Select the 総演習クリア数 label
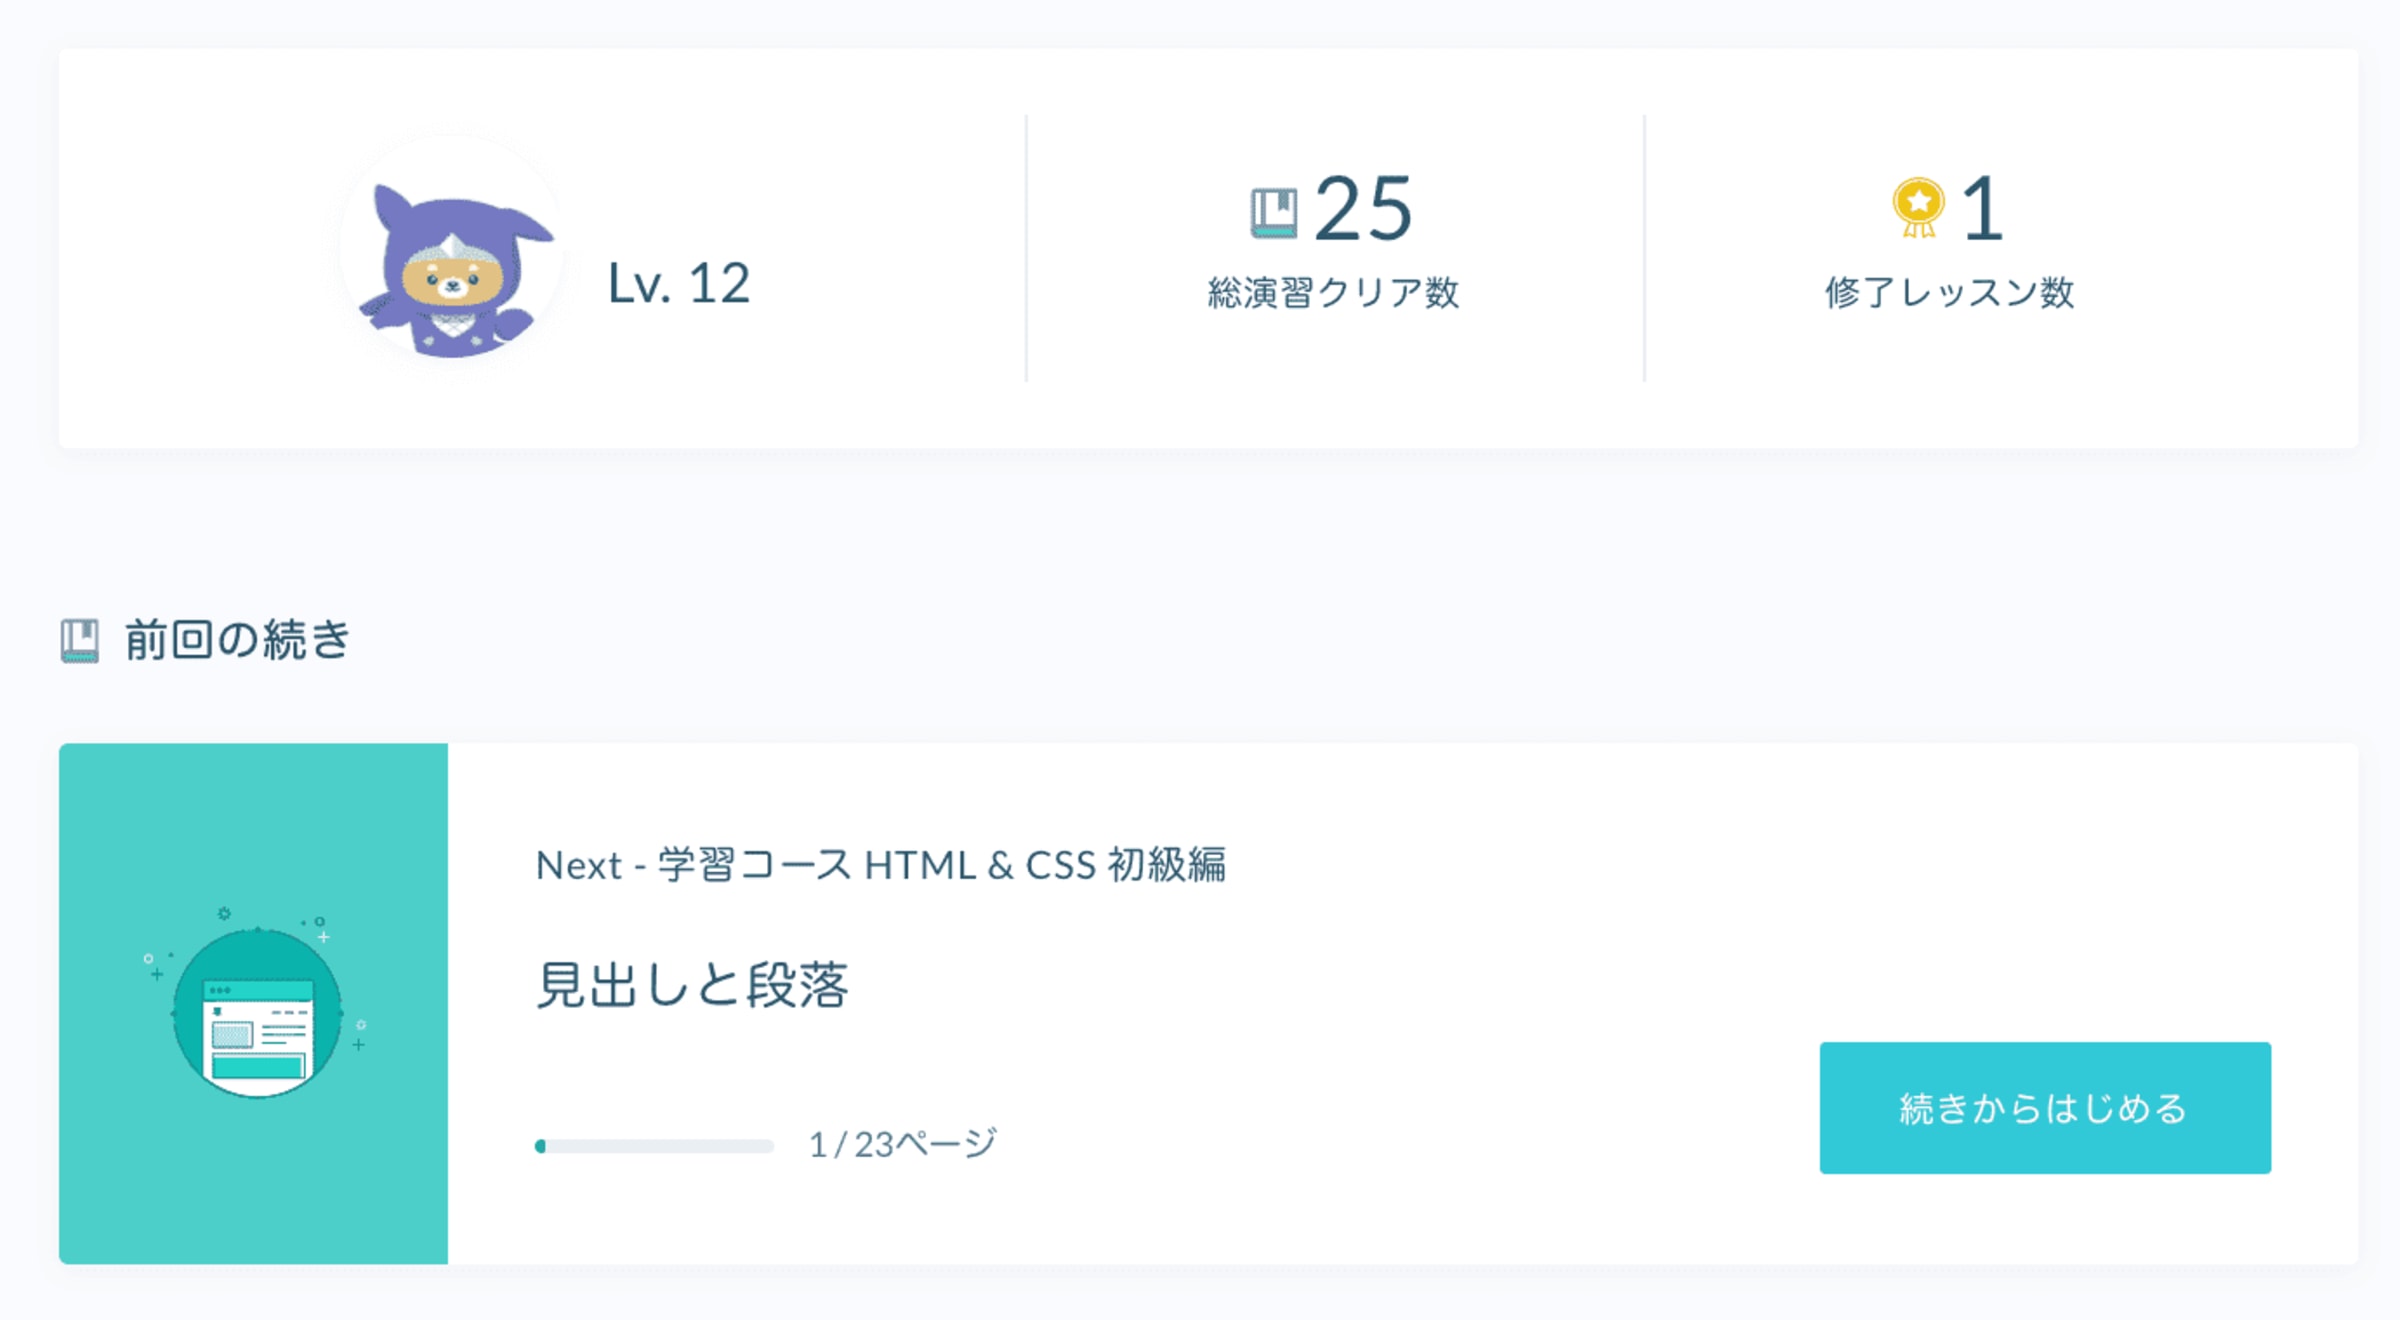The image size is (2400, 1320). (1333, 293)
